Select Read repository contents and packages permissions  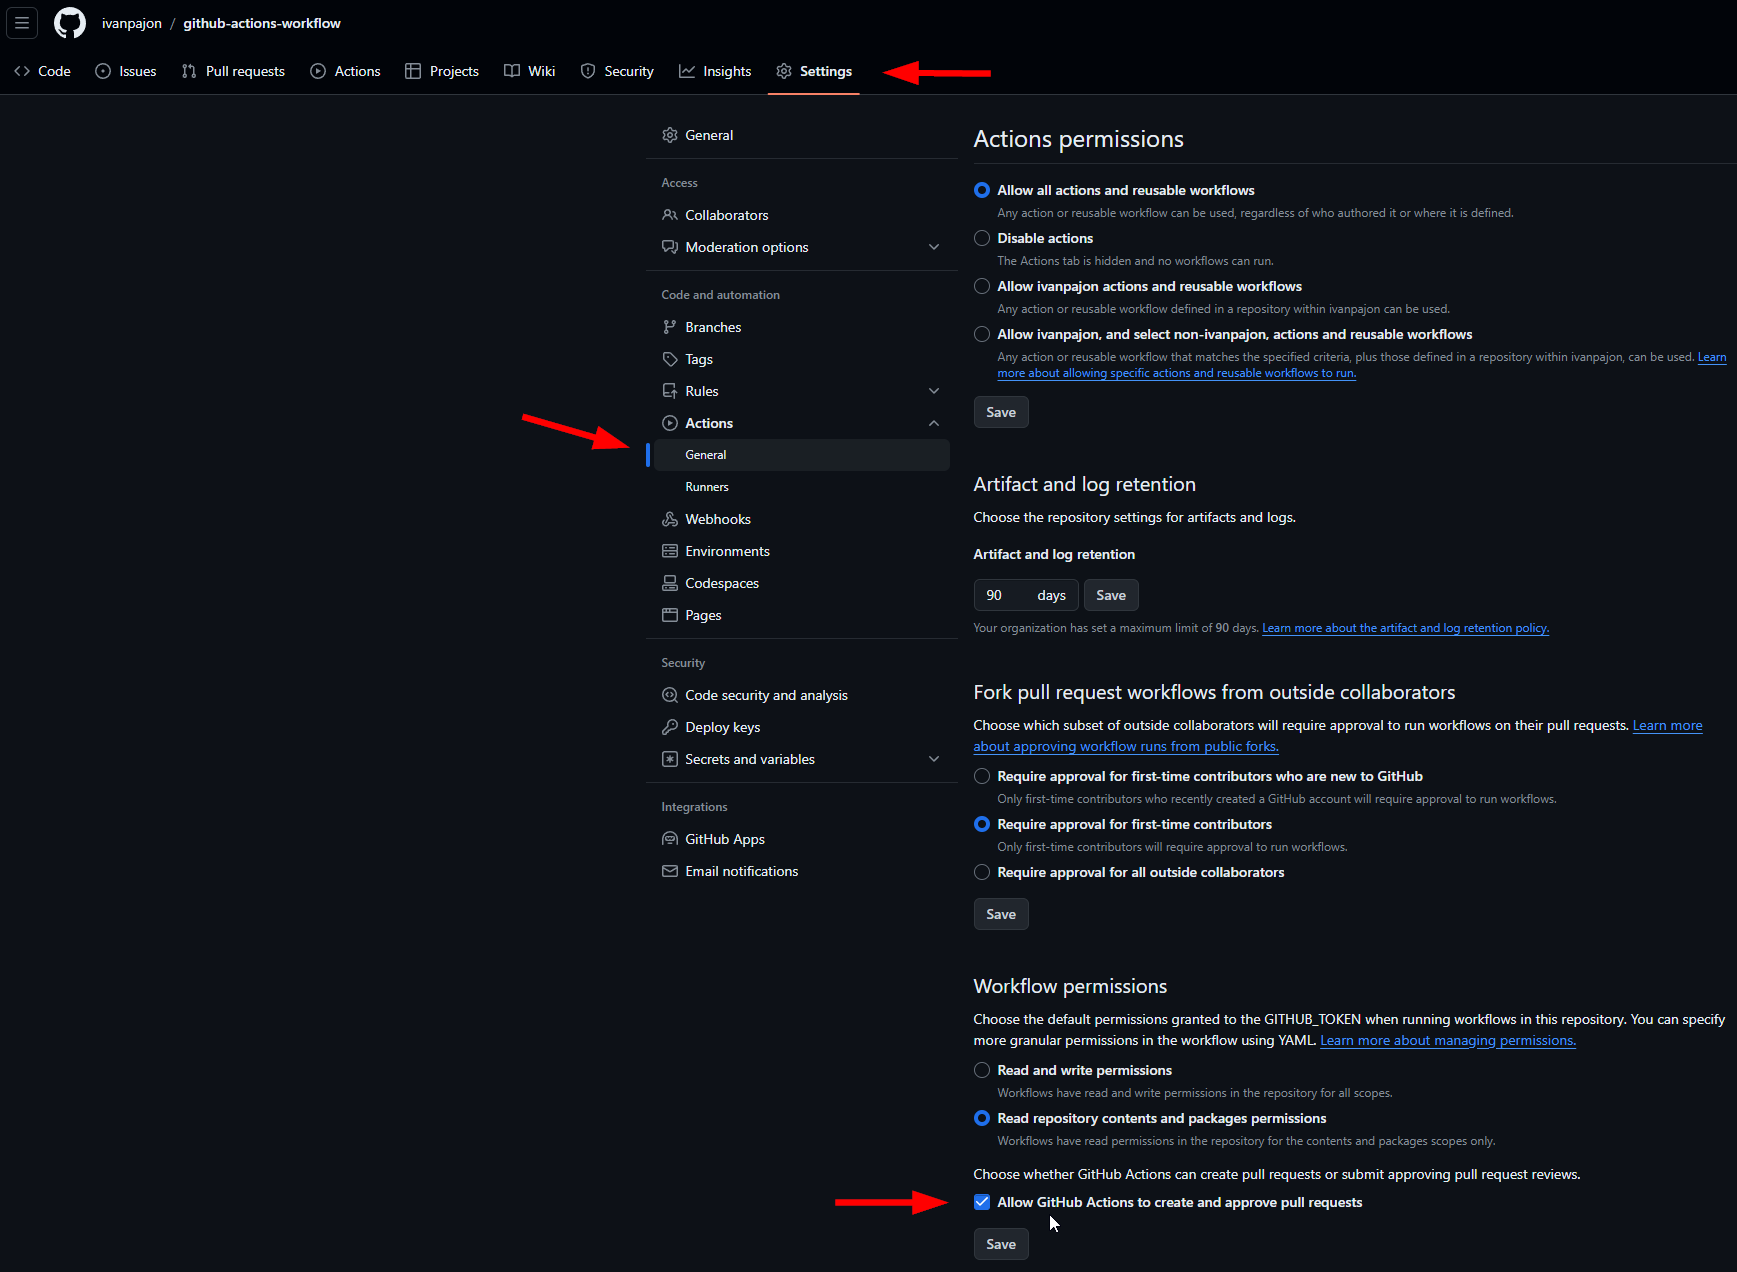[x=982, y=1118]
